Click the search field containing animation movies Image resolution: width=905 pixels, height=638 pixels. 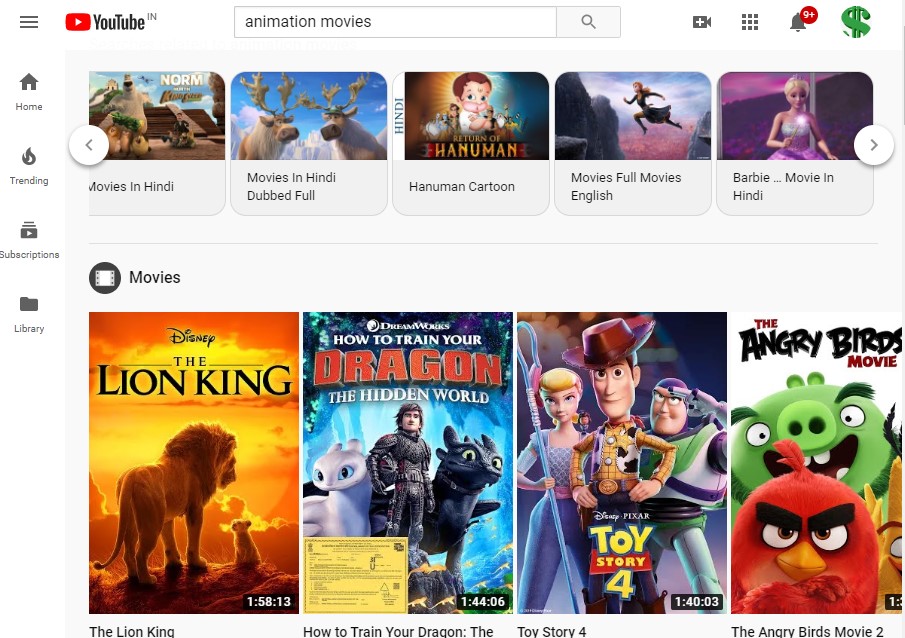(395, 22)
